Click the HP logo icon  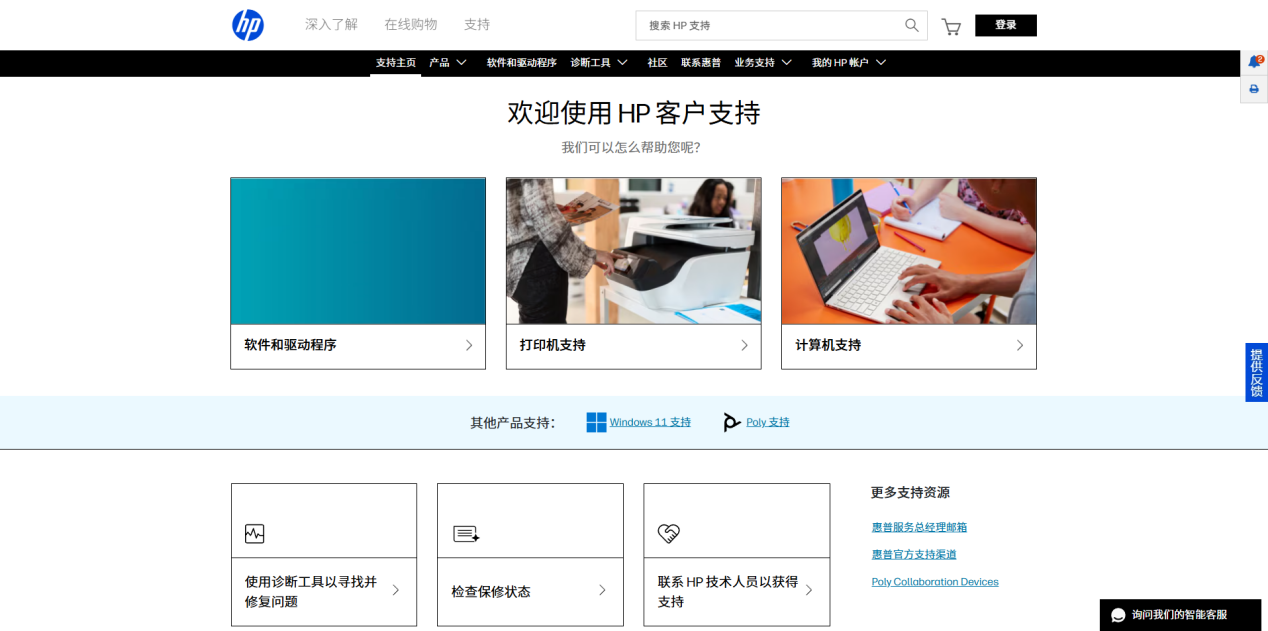tap(248, 25)
